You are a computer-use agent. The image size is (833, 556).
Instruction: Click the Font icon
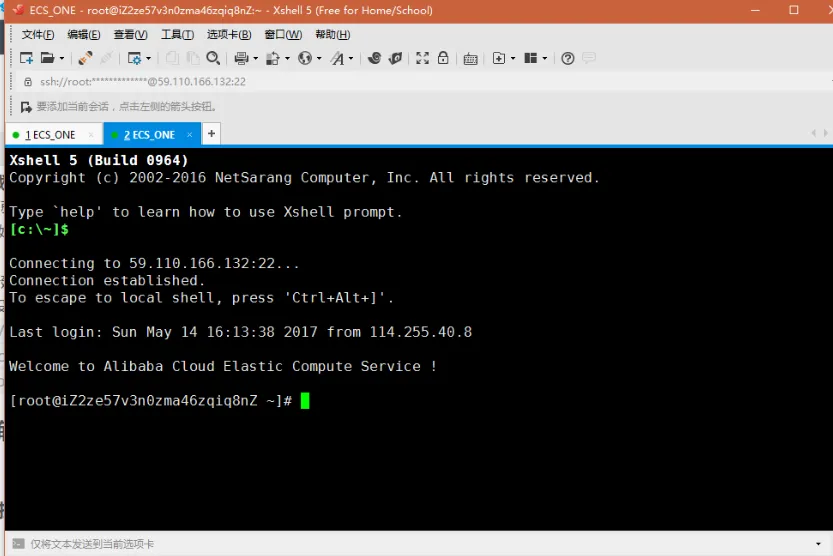point(337,58)
